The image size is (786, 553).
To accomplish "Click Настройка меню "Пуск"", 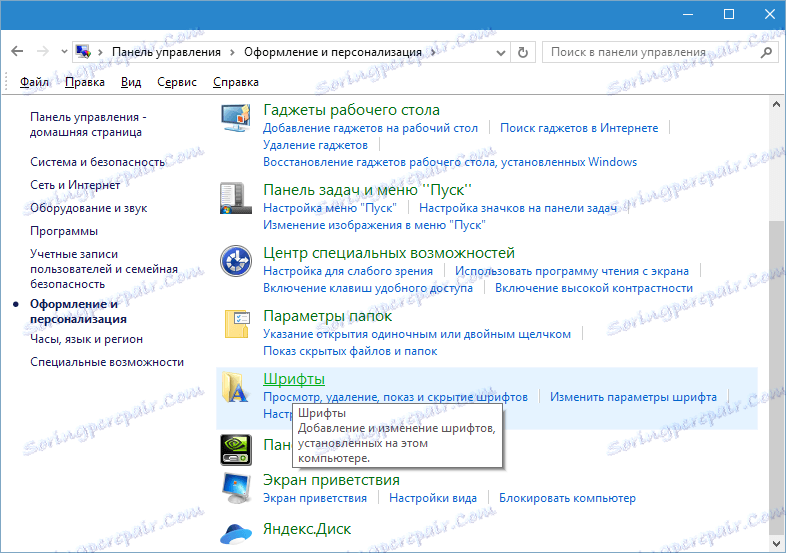I will (330, 208).
